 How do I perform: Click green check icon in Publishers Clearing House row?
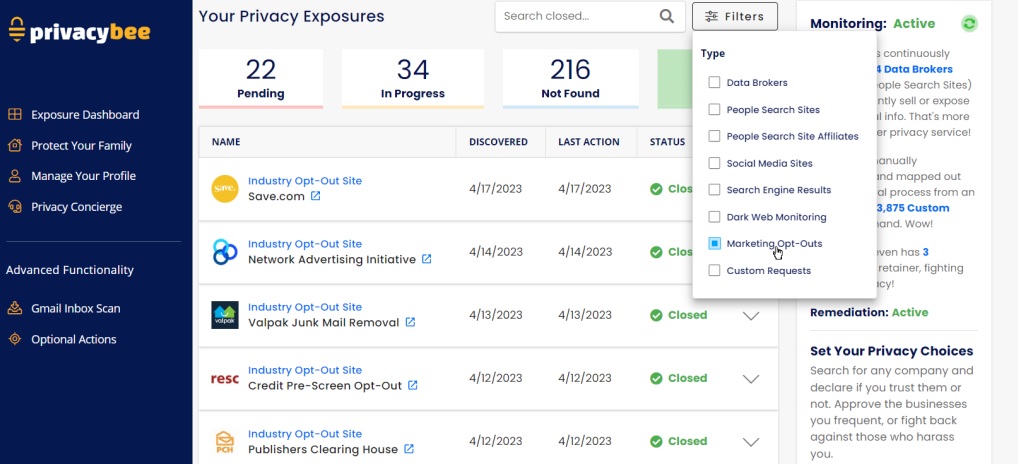pyautogui.click(x=656, y=441)
